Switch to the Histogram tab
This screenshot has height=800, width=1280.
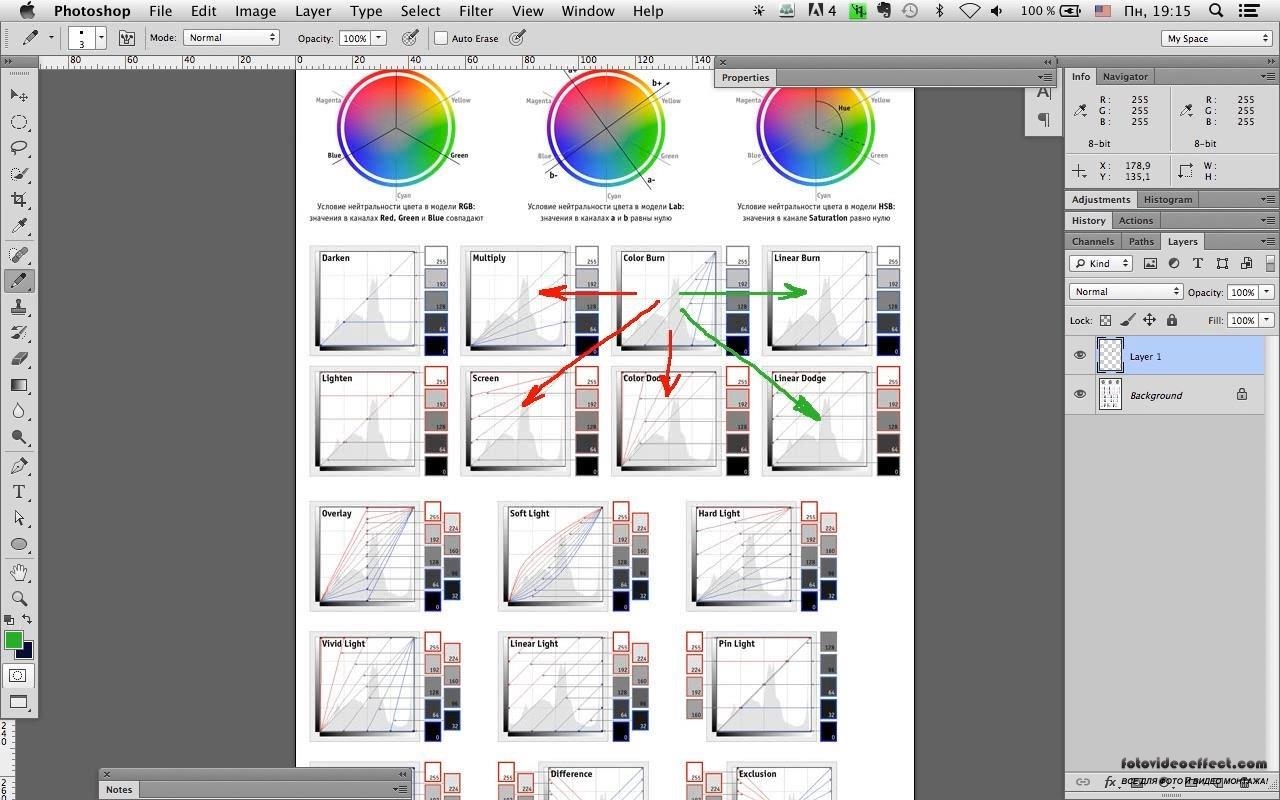[1167, 199]
